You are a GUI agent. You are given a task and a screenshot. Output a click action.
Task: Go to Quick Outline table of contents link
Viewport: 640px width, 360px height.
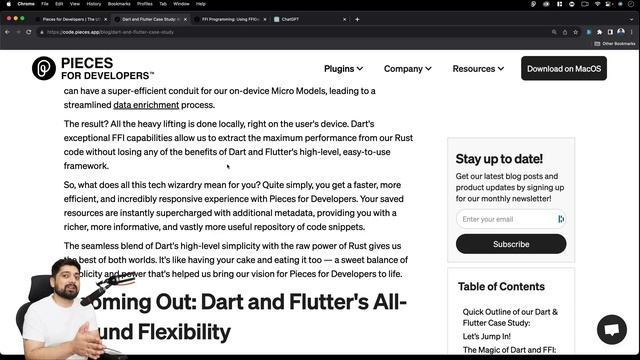[x=510, y=317]
